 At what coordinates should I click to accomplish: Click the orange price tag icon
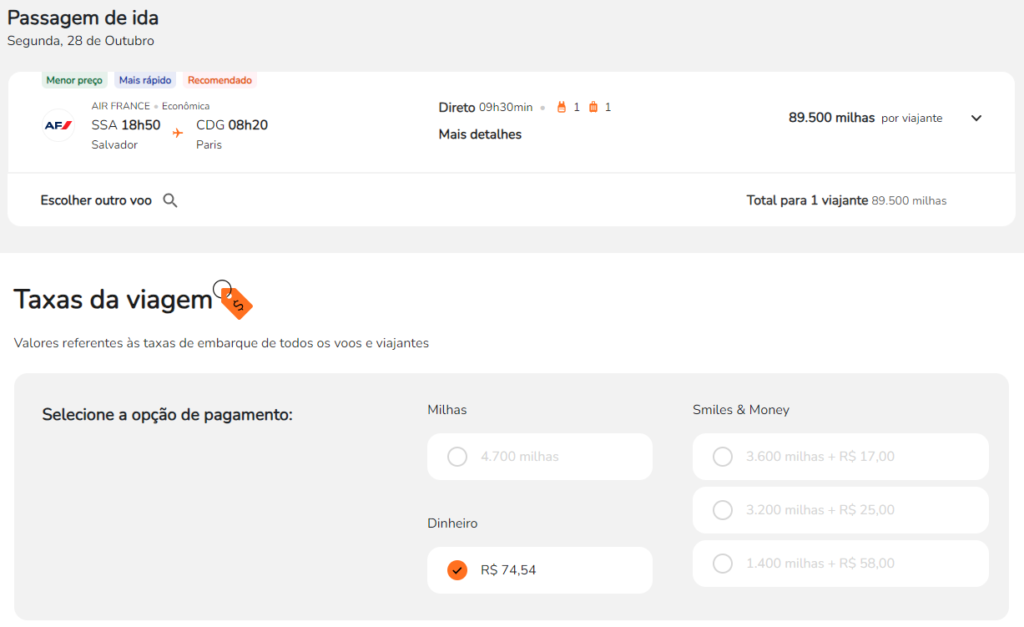pyautogui.click(x=235, y=301)
